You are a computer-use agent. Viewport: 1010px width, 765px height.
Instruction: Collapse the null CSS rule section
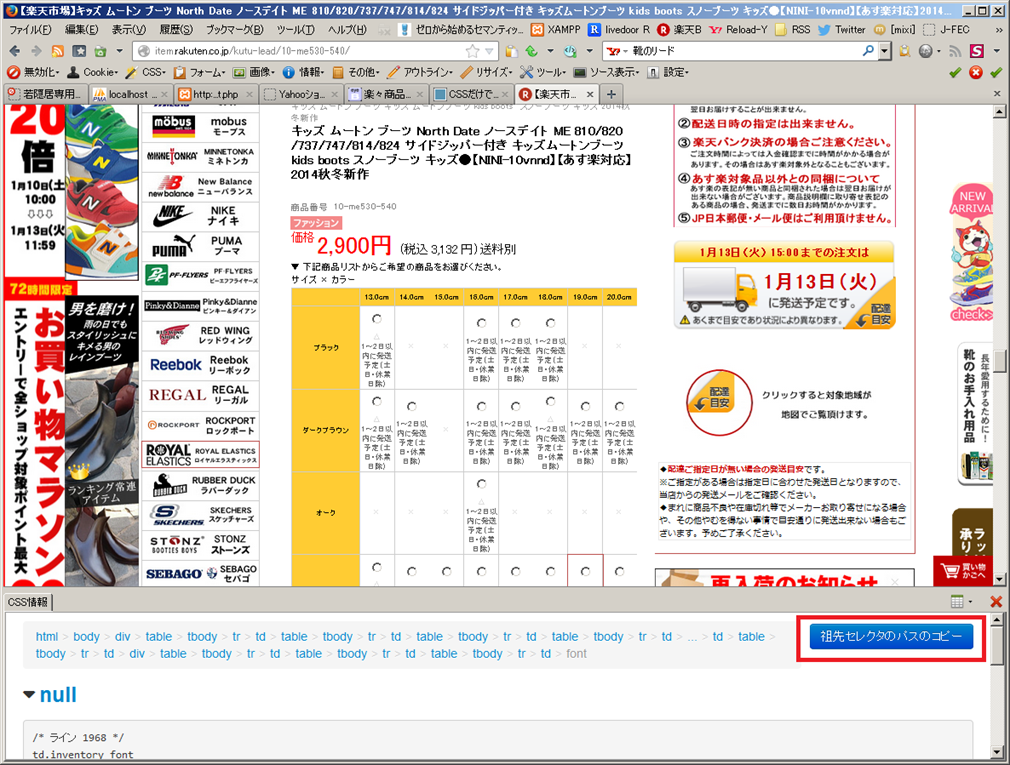[29, 695]
